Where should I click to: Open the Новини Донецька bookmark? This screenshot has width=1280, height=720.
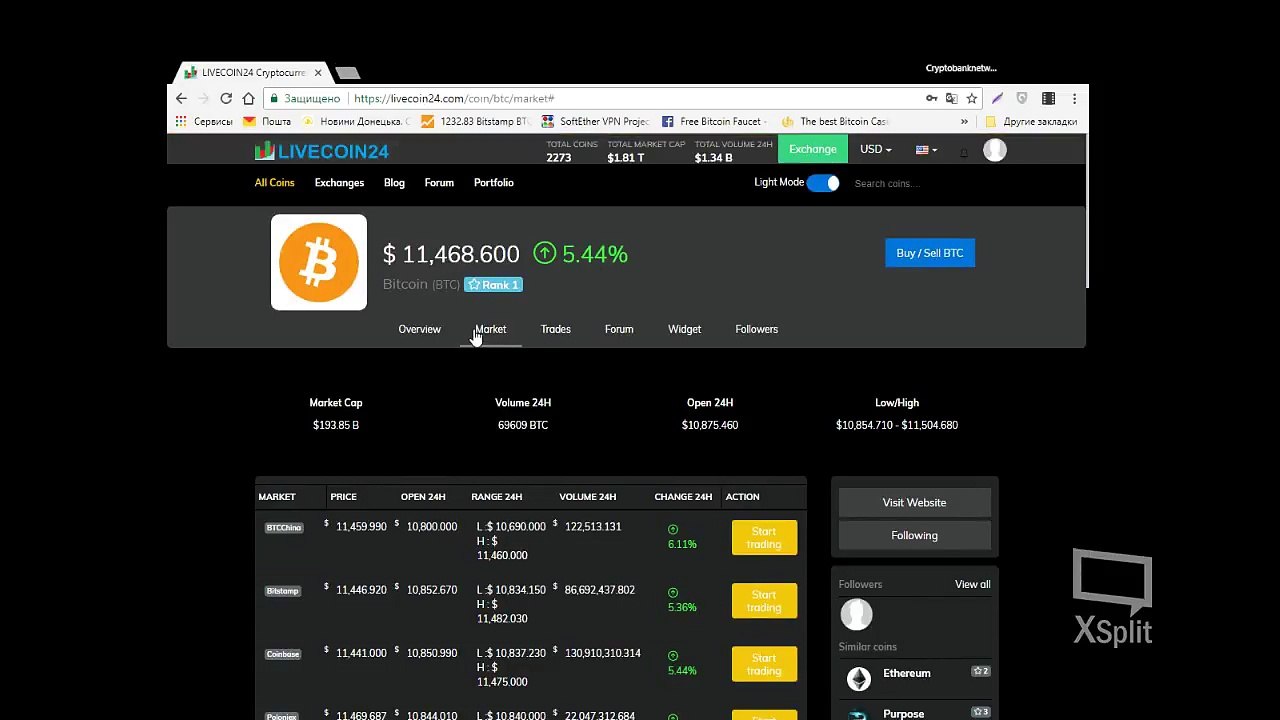(x=356, y=122)
